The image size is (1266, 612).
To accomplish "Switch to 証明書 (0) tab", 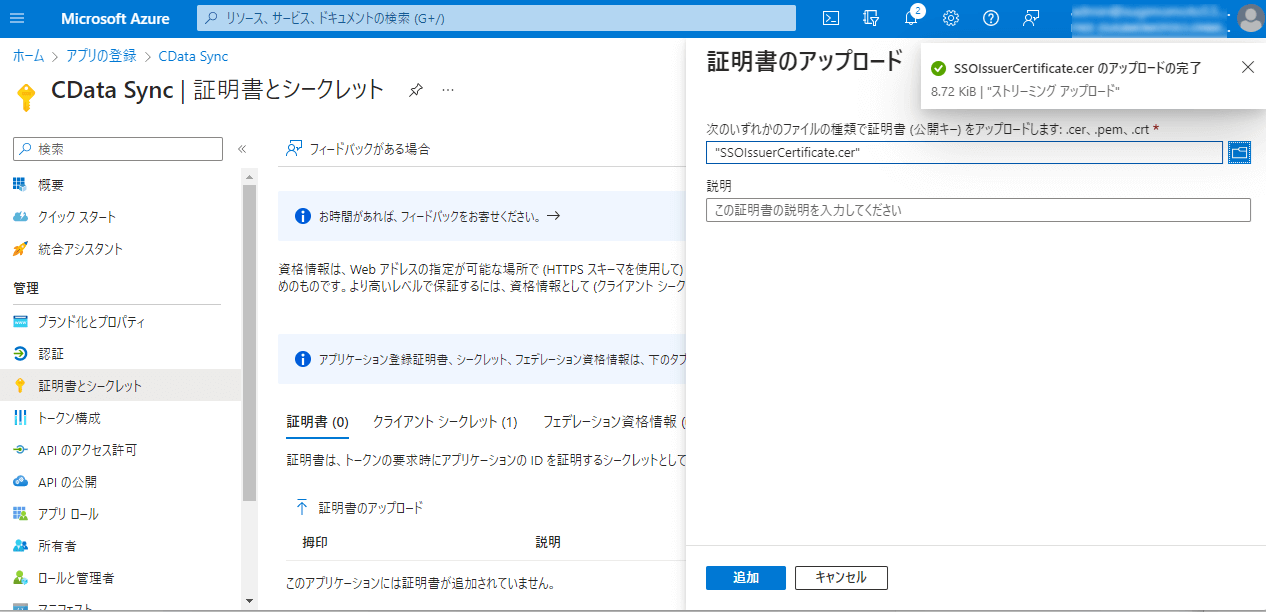I will click(317, 422).
